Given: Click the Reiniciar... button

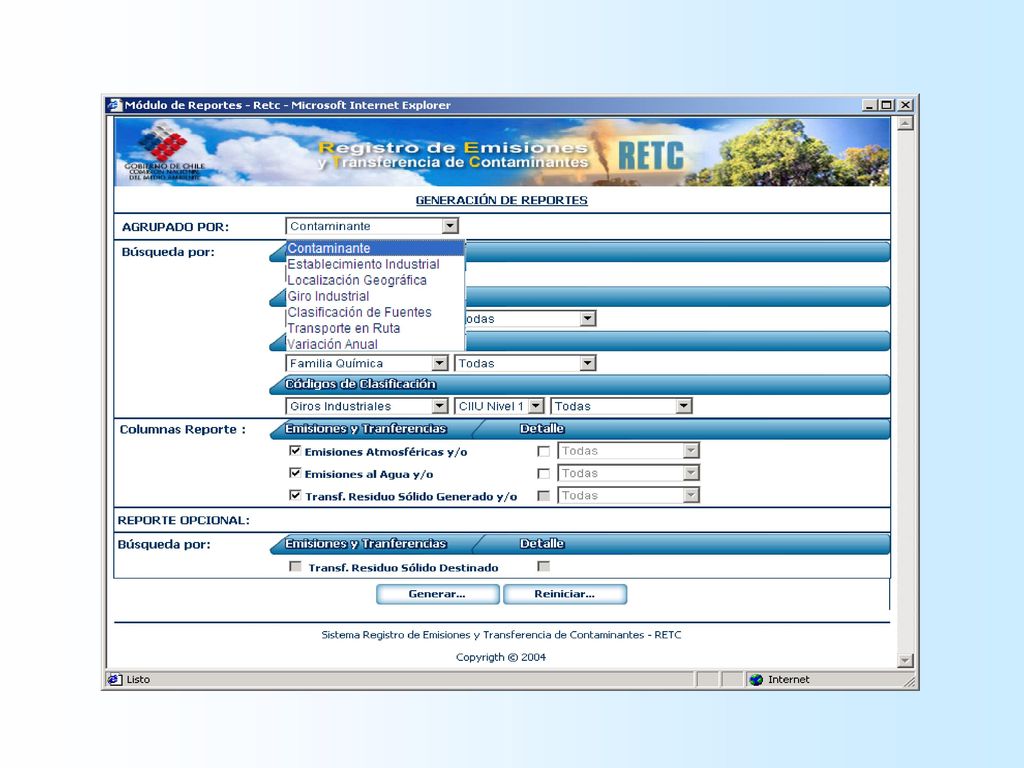Looking at the screenshot, I should coord(565,594).
